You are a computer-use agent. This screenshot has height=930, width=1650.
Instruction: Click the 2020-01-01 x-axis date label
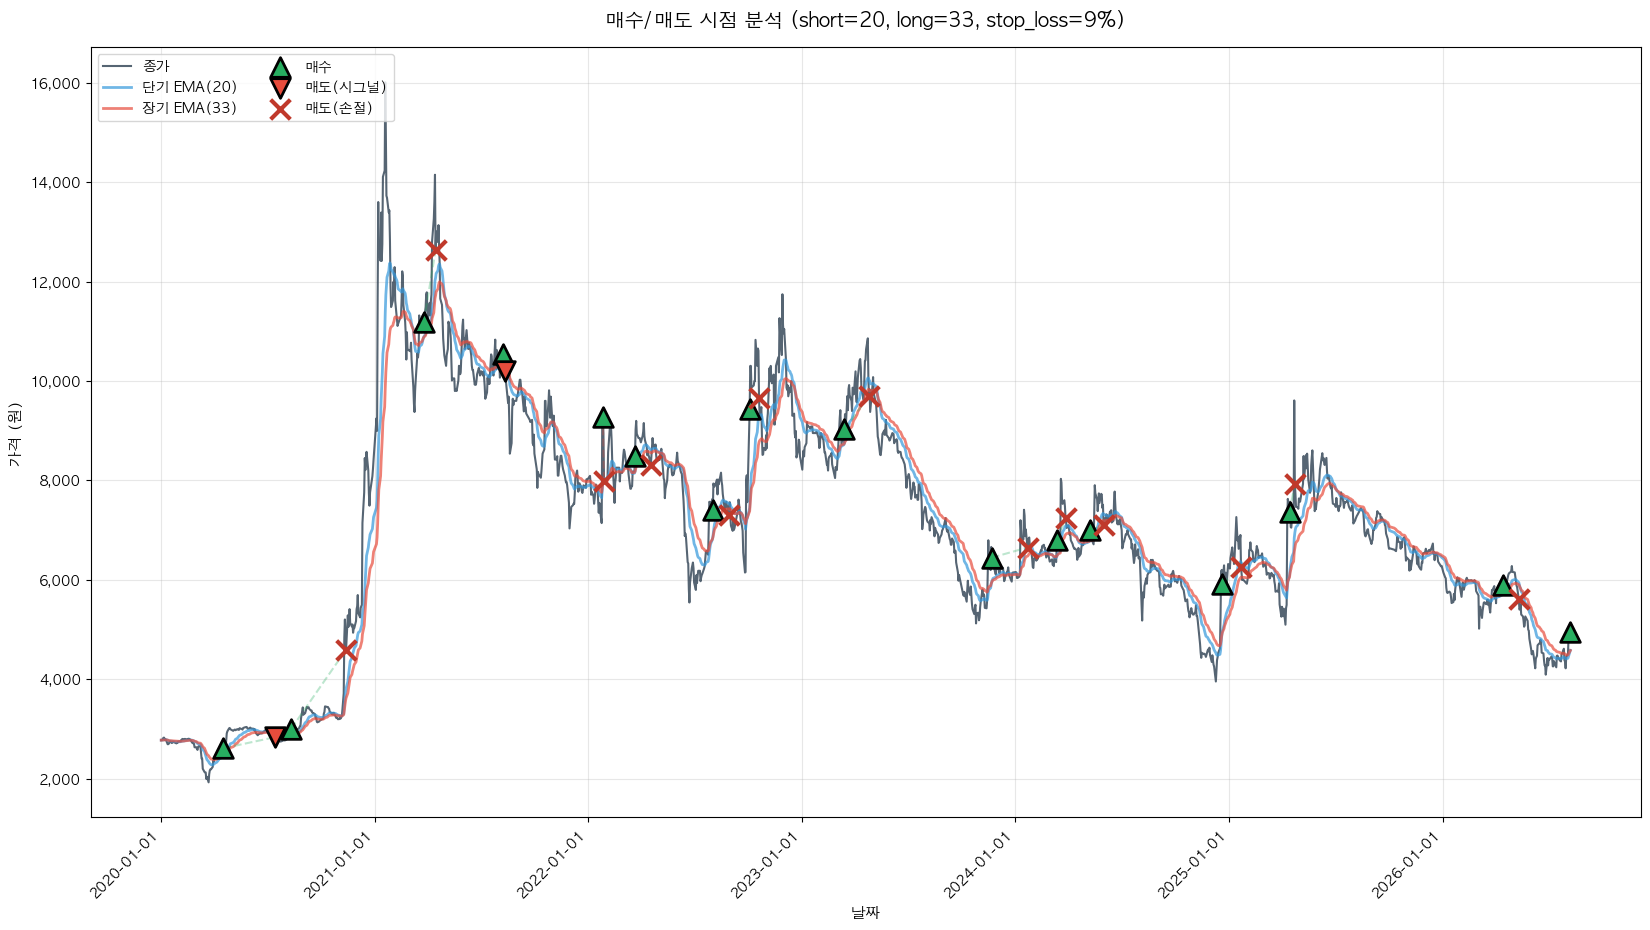click(x=126, y=866)
